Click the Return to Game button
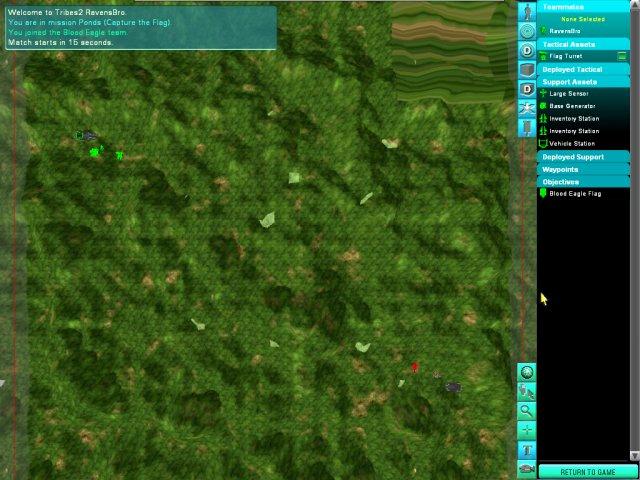Viewport: 640px width, 480px height. (588, 471)
